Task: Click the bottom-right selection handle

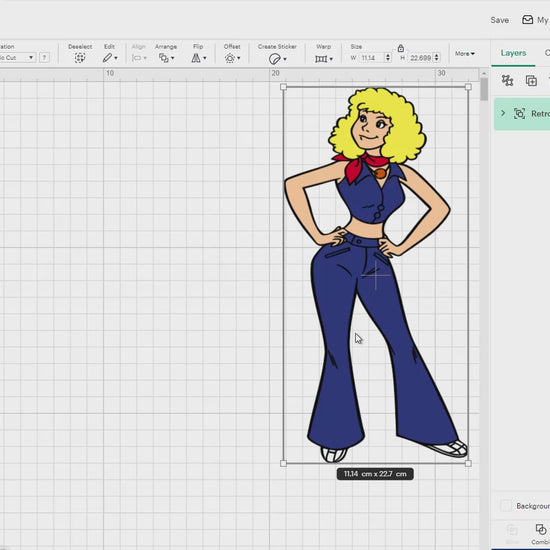Action: tap(468, 463)
